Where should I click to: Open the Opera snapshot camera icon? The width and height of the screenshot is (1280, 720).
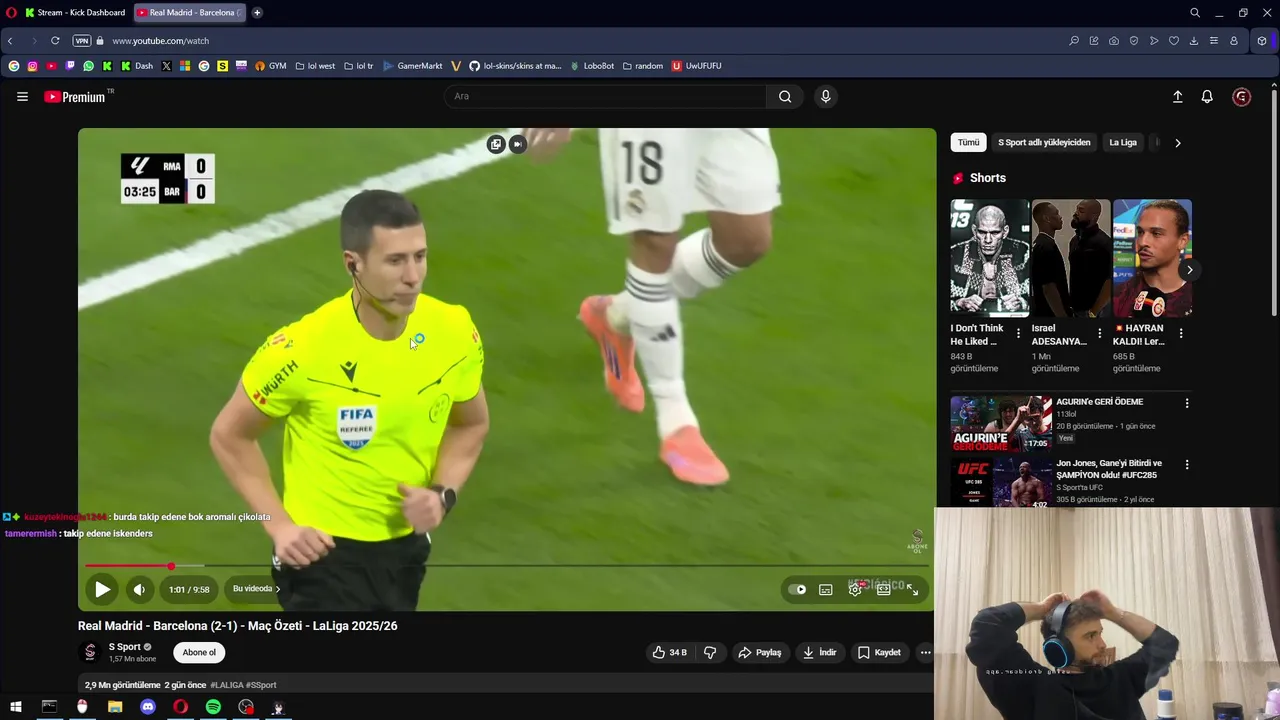point(1114,41)
